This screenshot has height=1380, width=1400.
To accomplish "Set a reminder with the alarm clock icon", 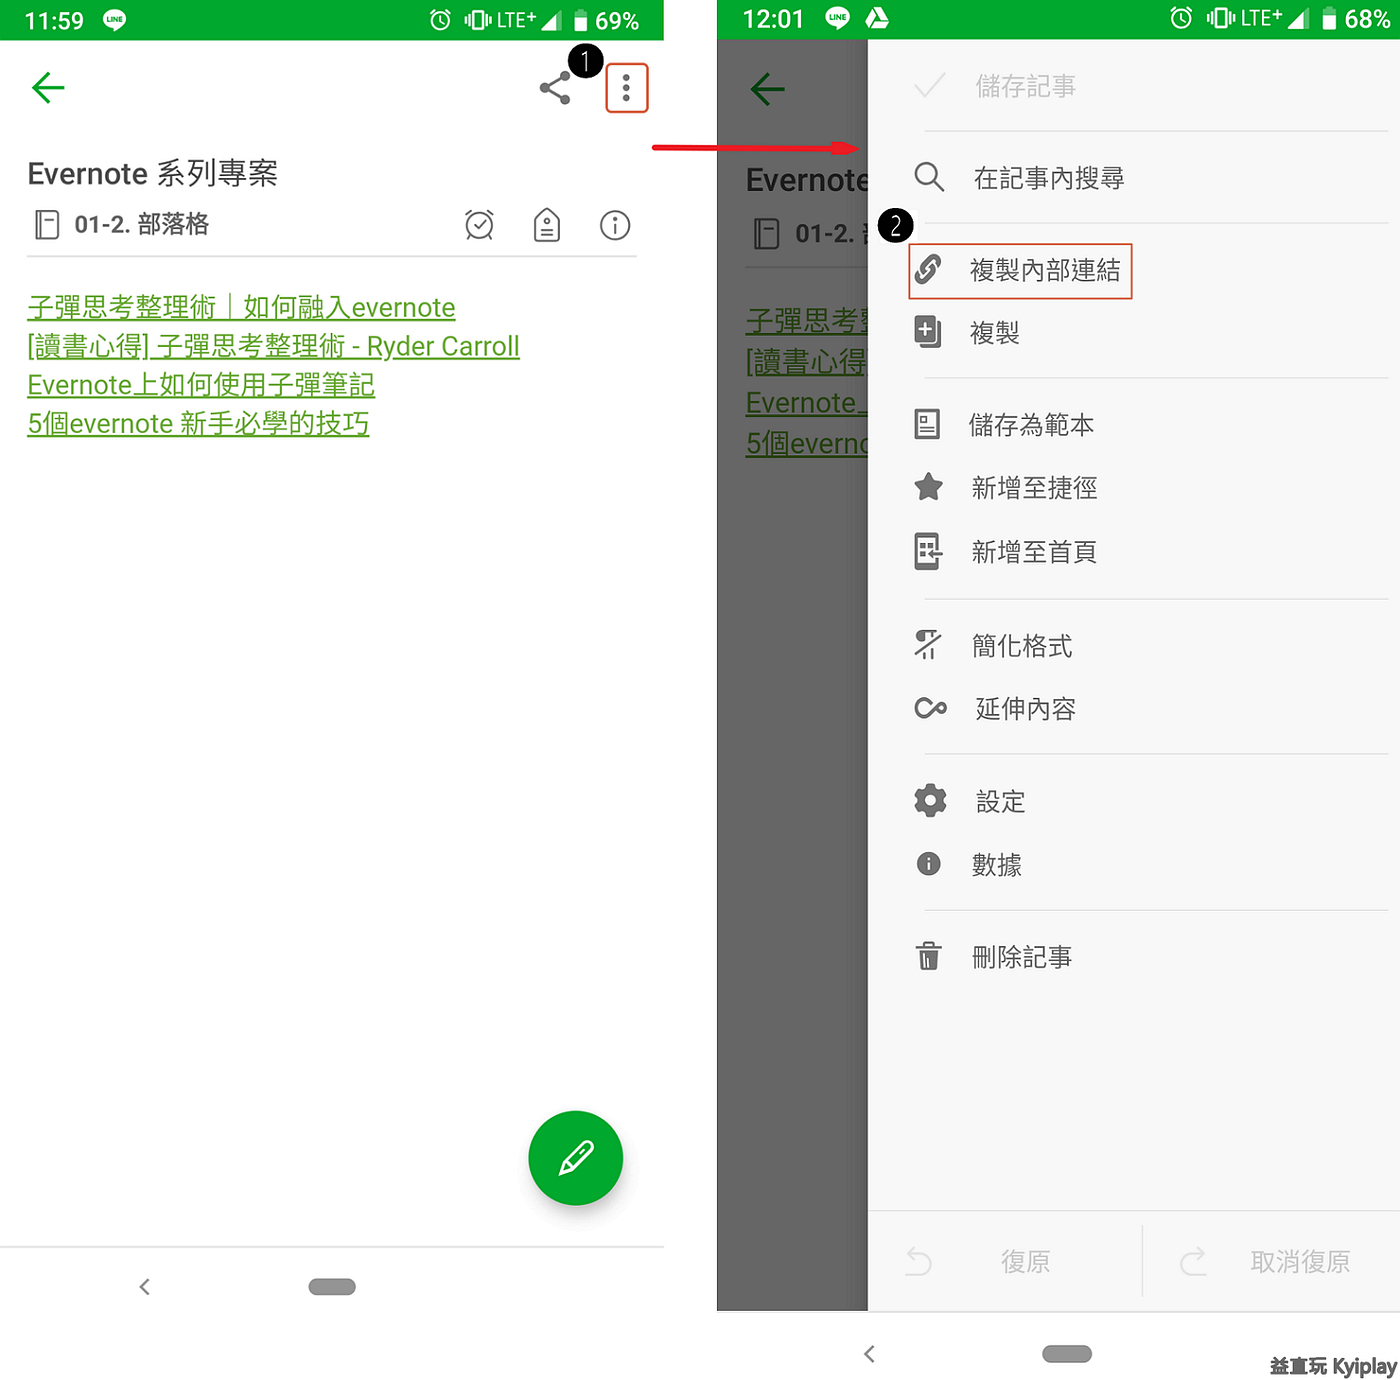I will [480, 225].
